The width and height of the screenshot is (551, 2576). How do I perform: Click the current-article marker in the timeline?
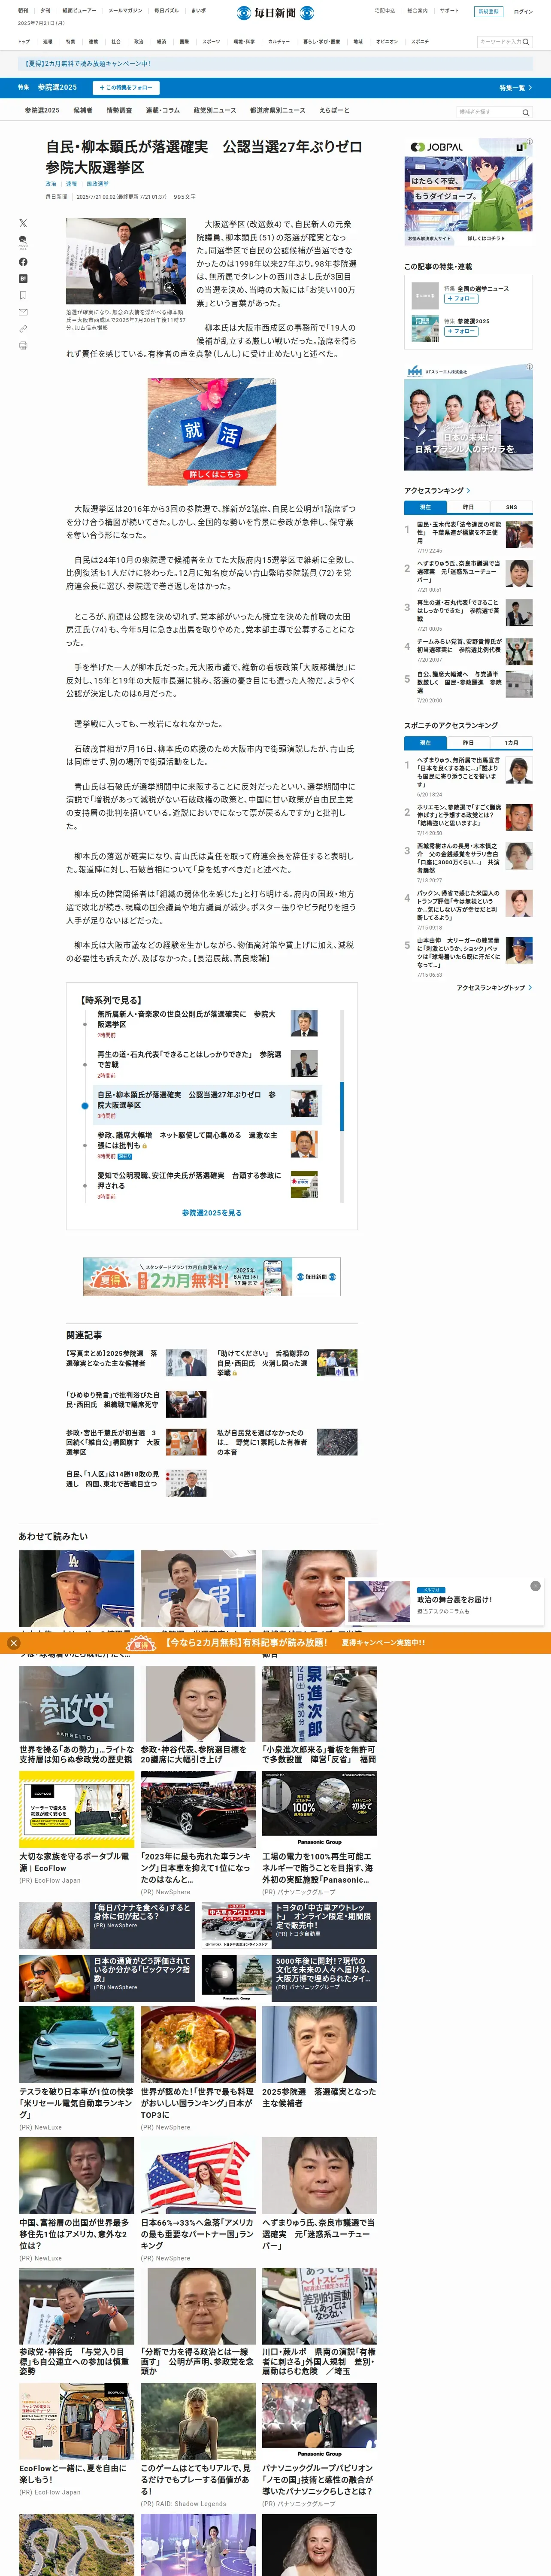coord(85,1106)
